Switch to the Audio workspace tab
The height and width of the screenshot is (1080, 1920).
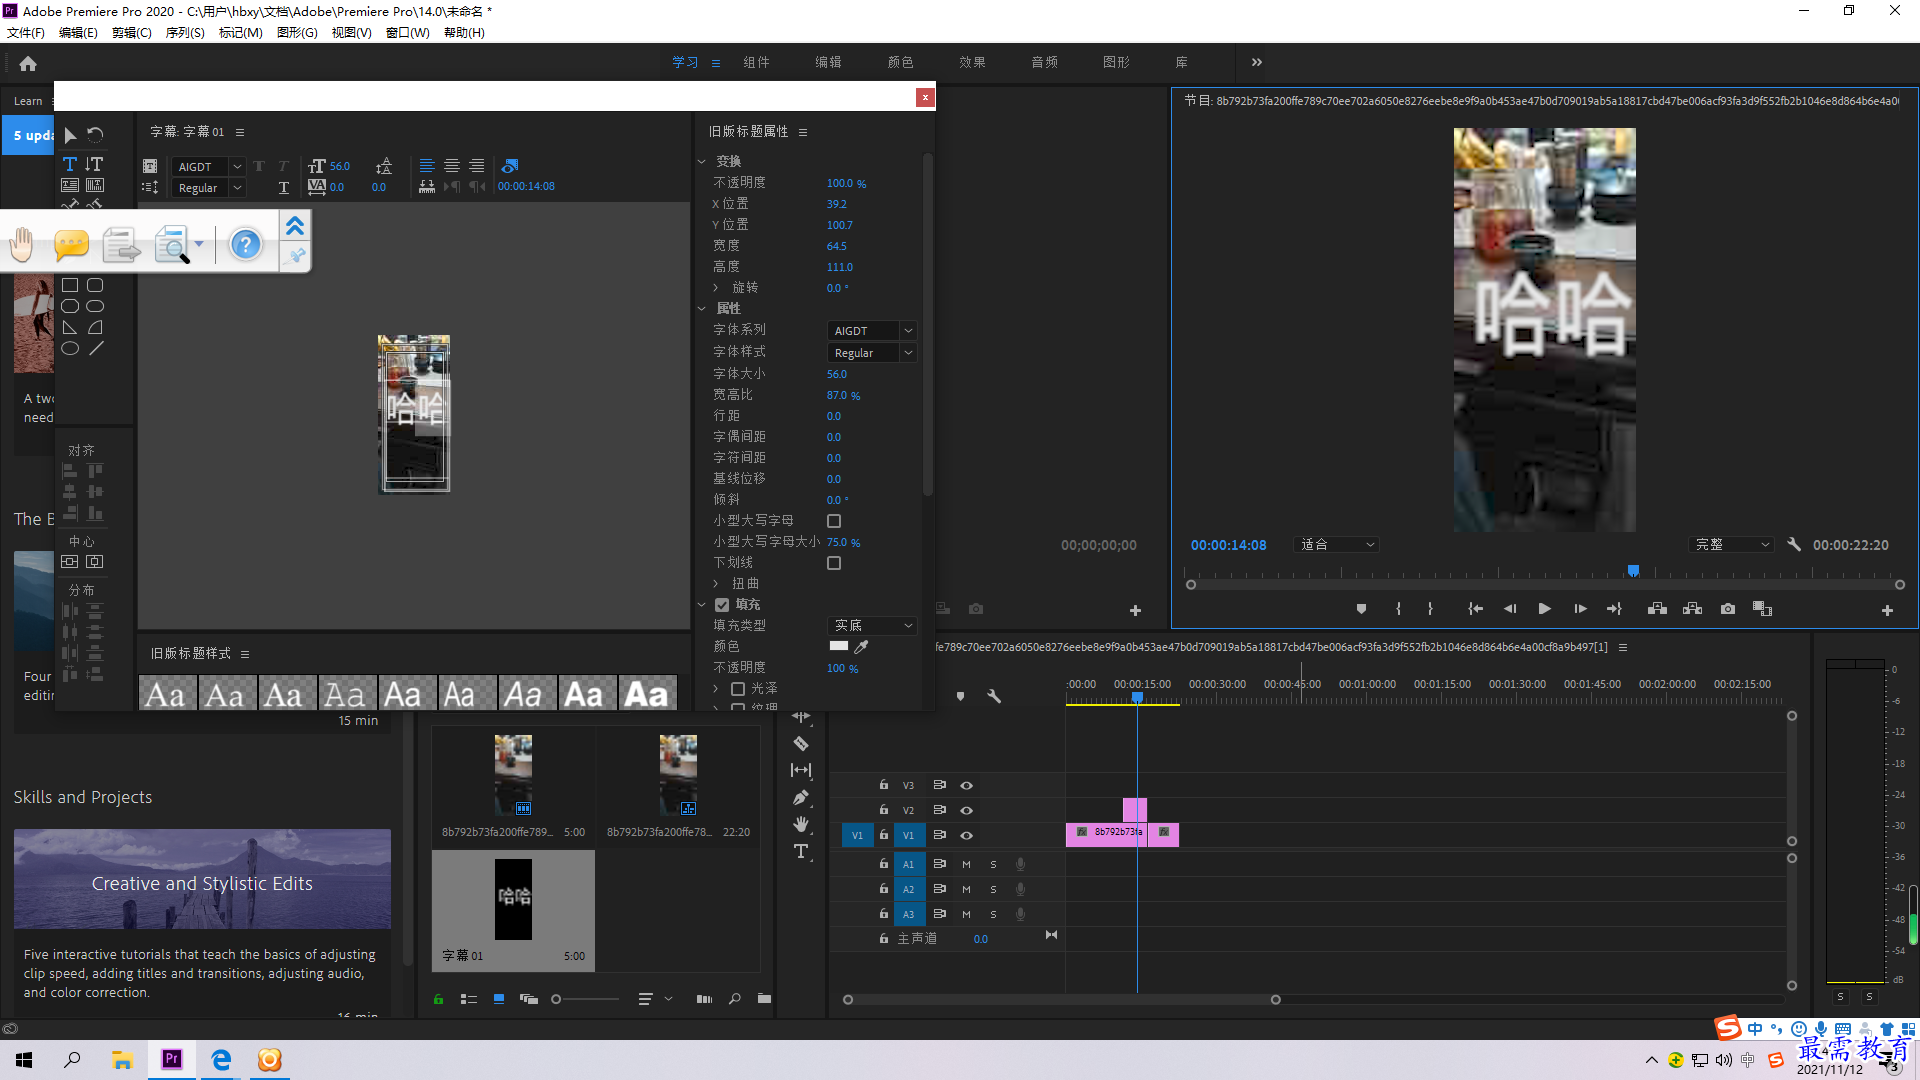click(1044, 62)
